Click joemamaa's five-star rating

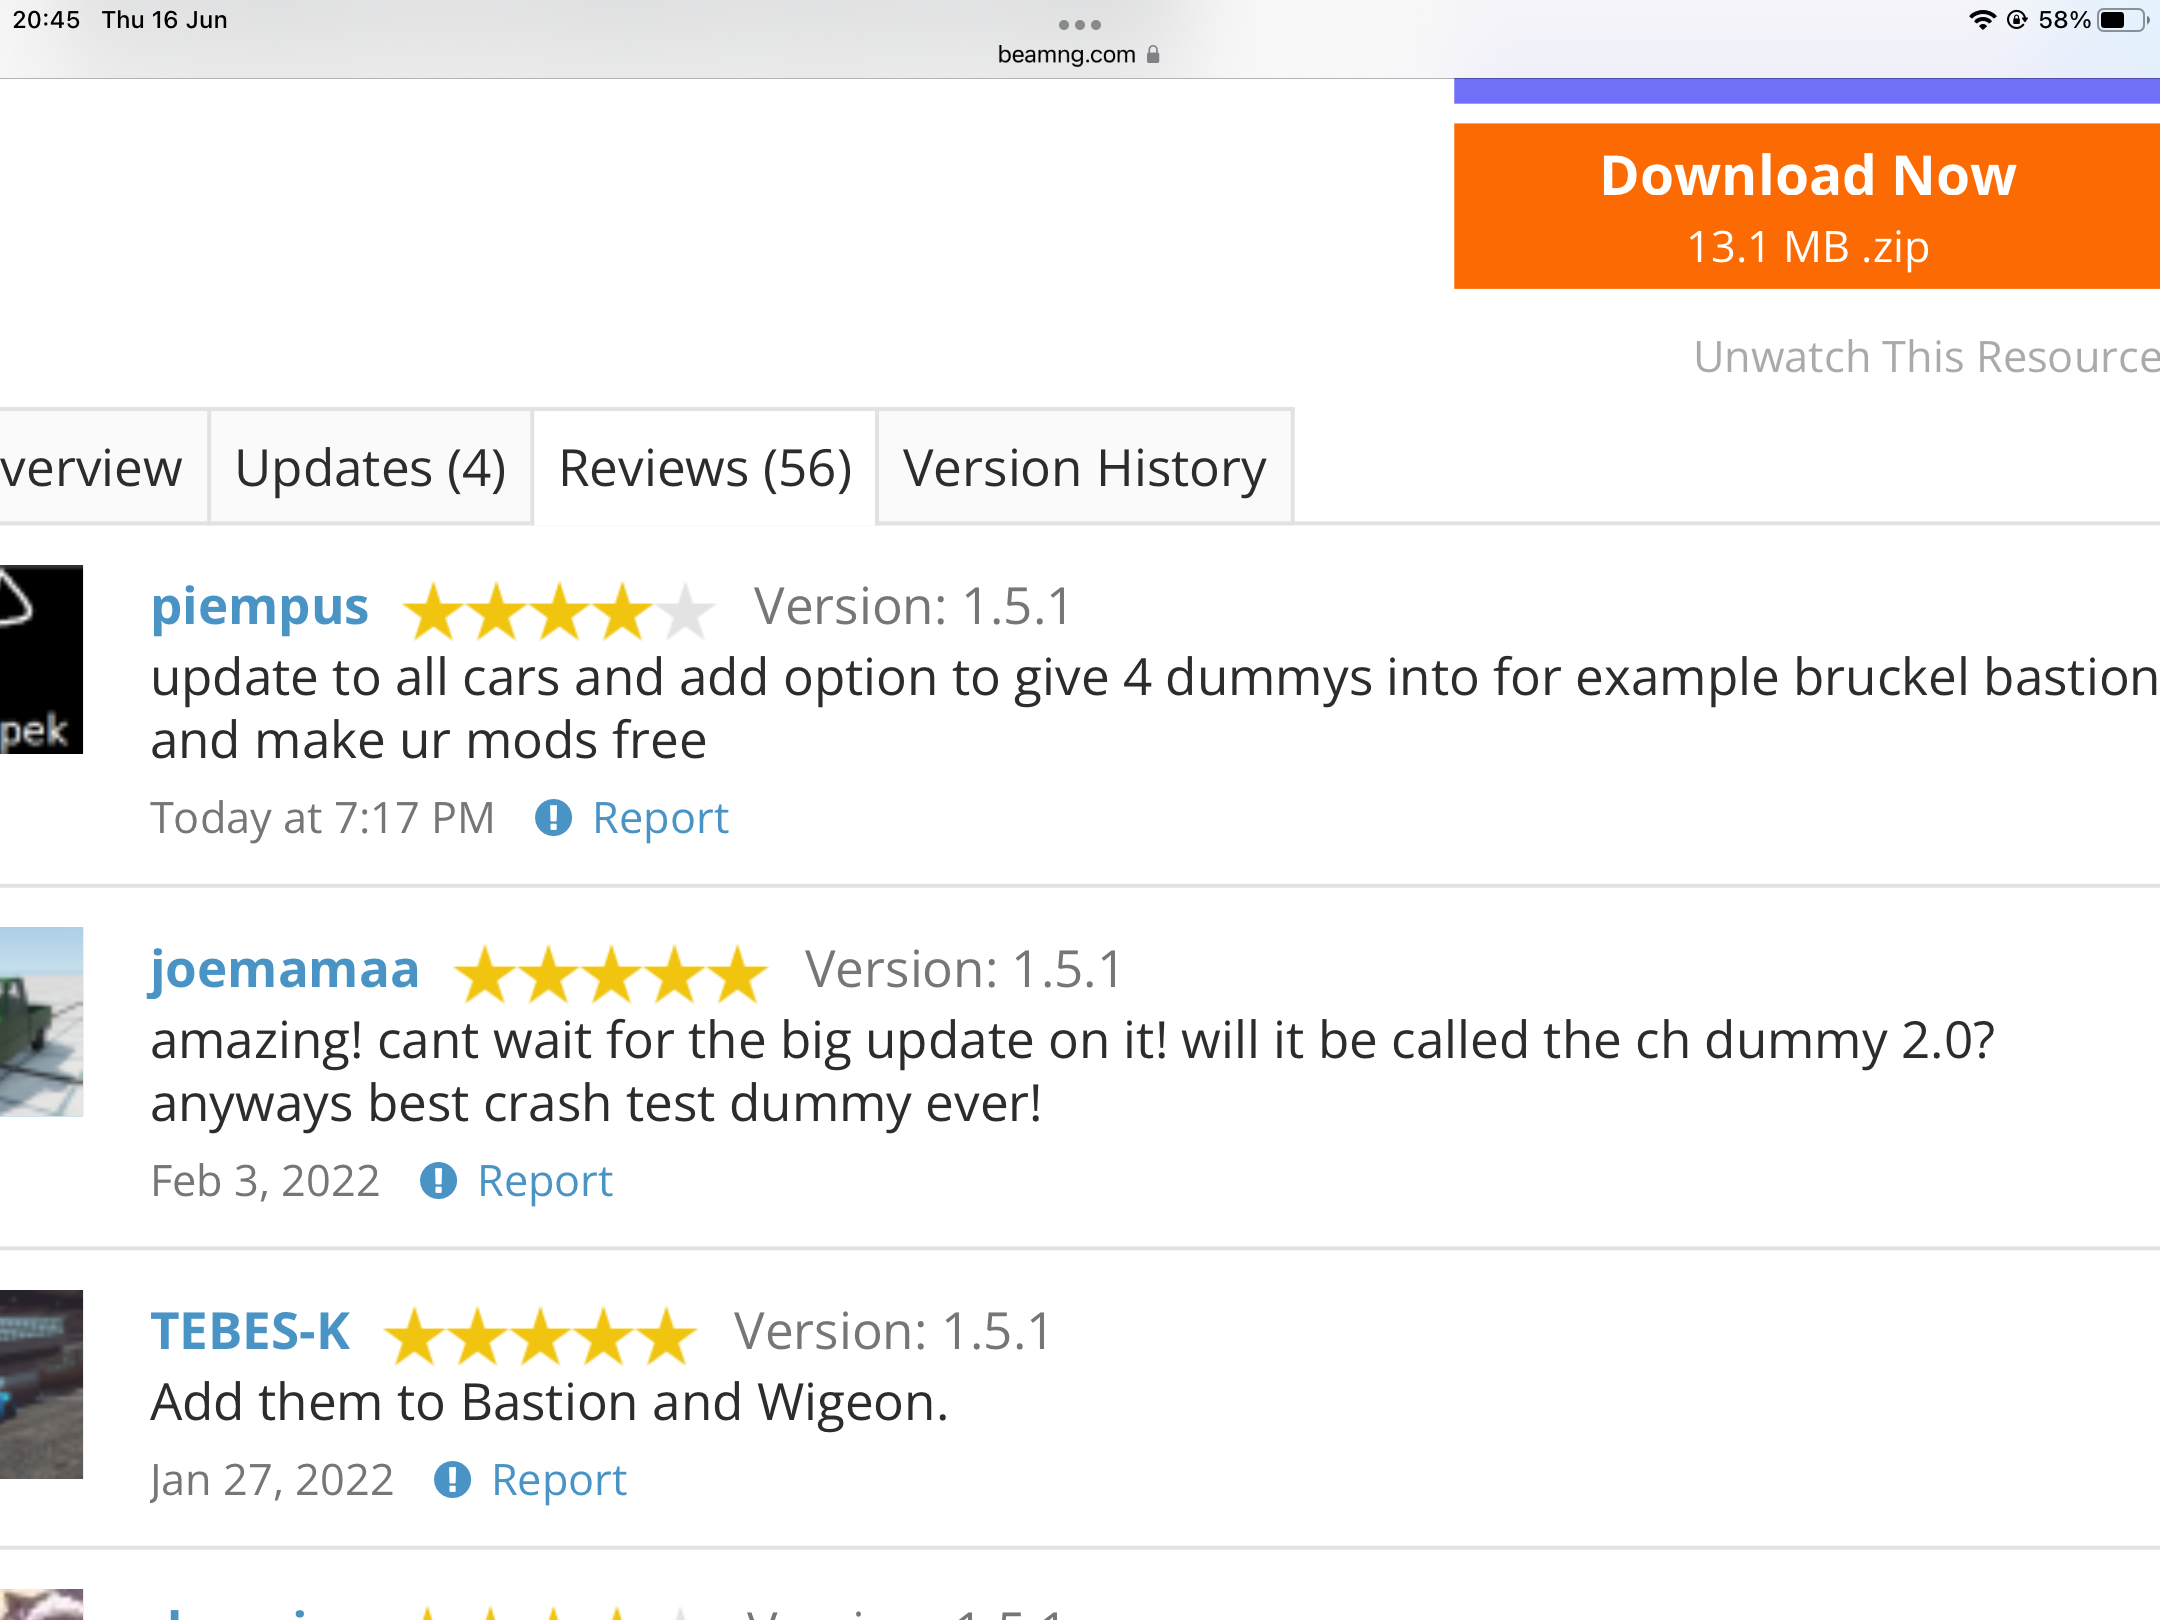610,973
